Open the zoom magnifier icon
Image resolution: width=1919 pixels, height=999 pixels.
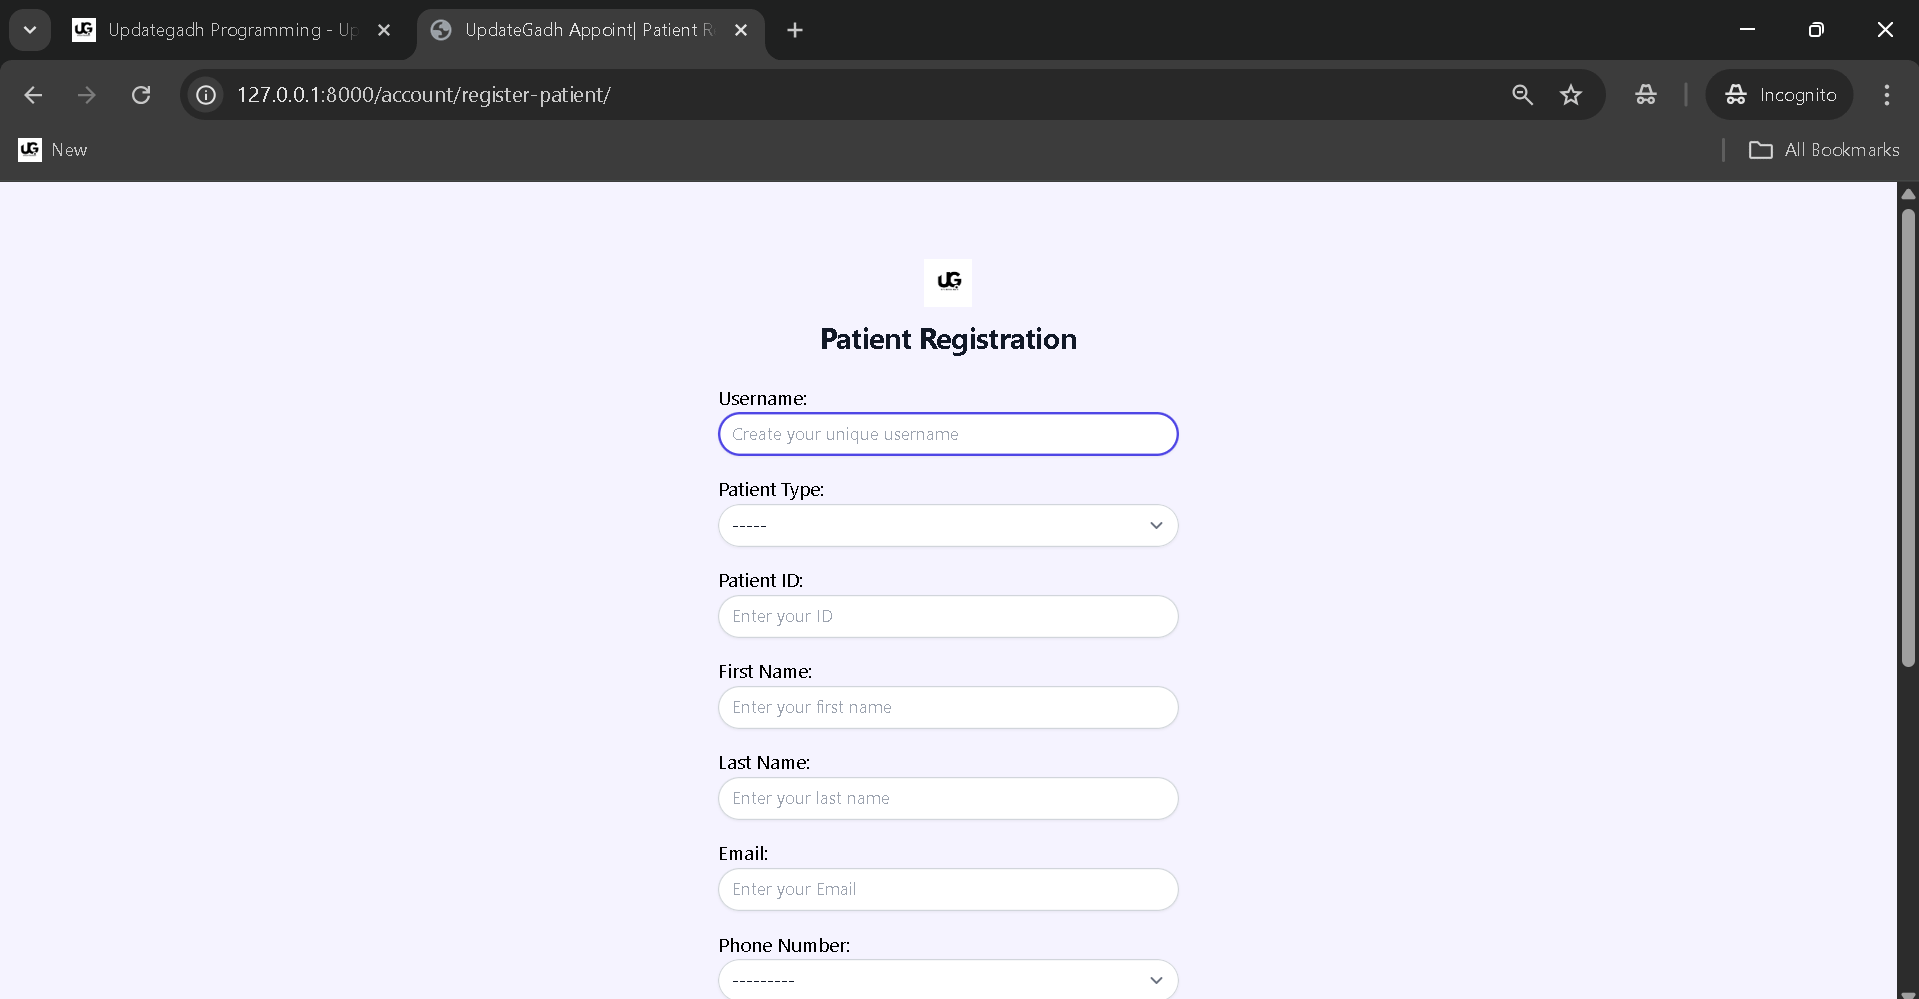[1522, 95]
